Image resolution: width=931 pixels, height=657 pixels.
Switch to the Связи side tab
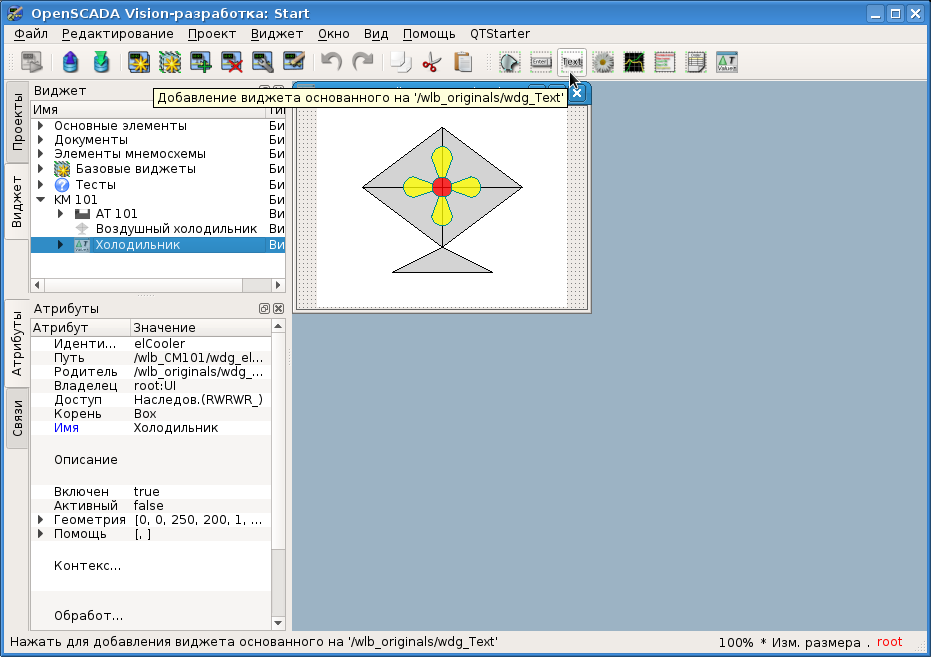click(x=17, y=420)
